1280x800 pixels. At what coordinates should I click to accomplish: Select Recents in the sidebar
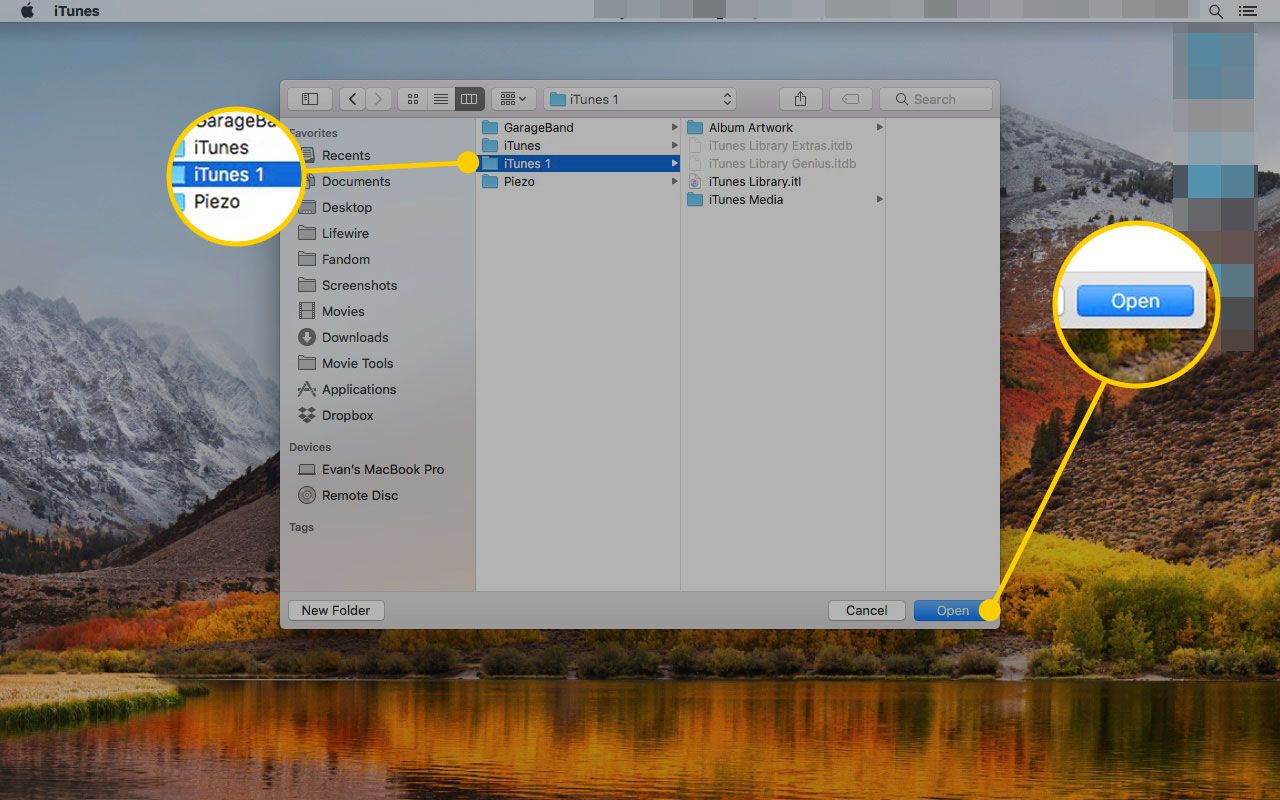point(345,155)
